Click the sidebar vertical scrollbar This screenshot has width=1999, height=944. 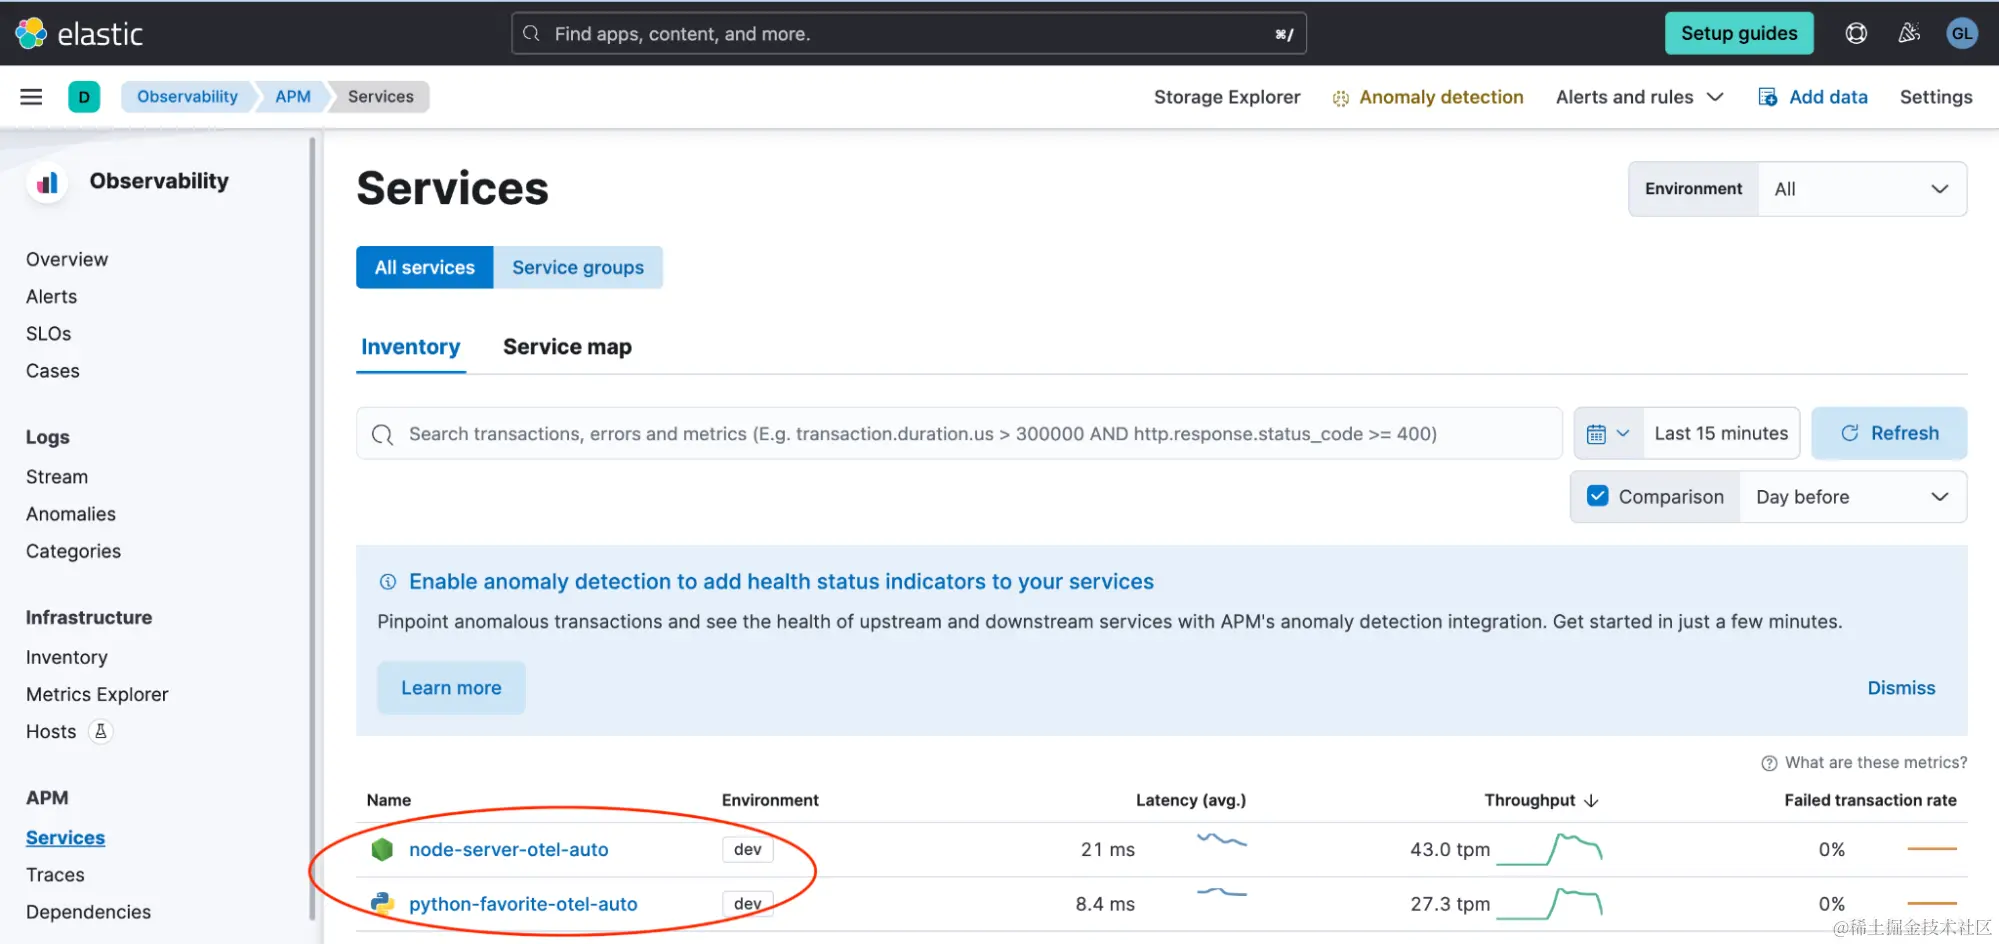tap(312, 530)
